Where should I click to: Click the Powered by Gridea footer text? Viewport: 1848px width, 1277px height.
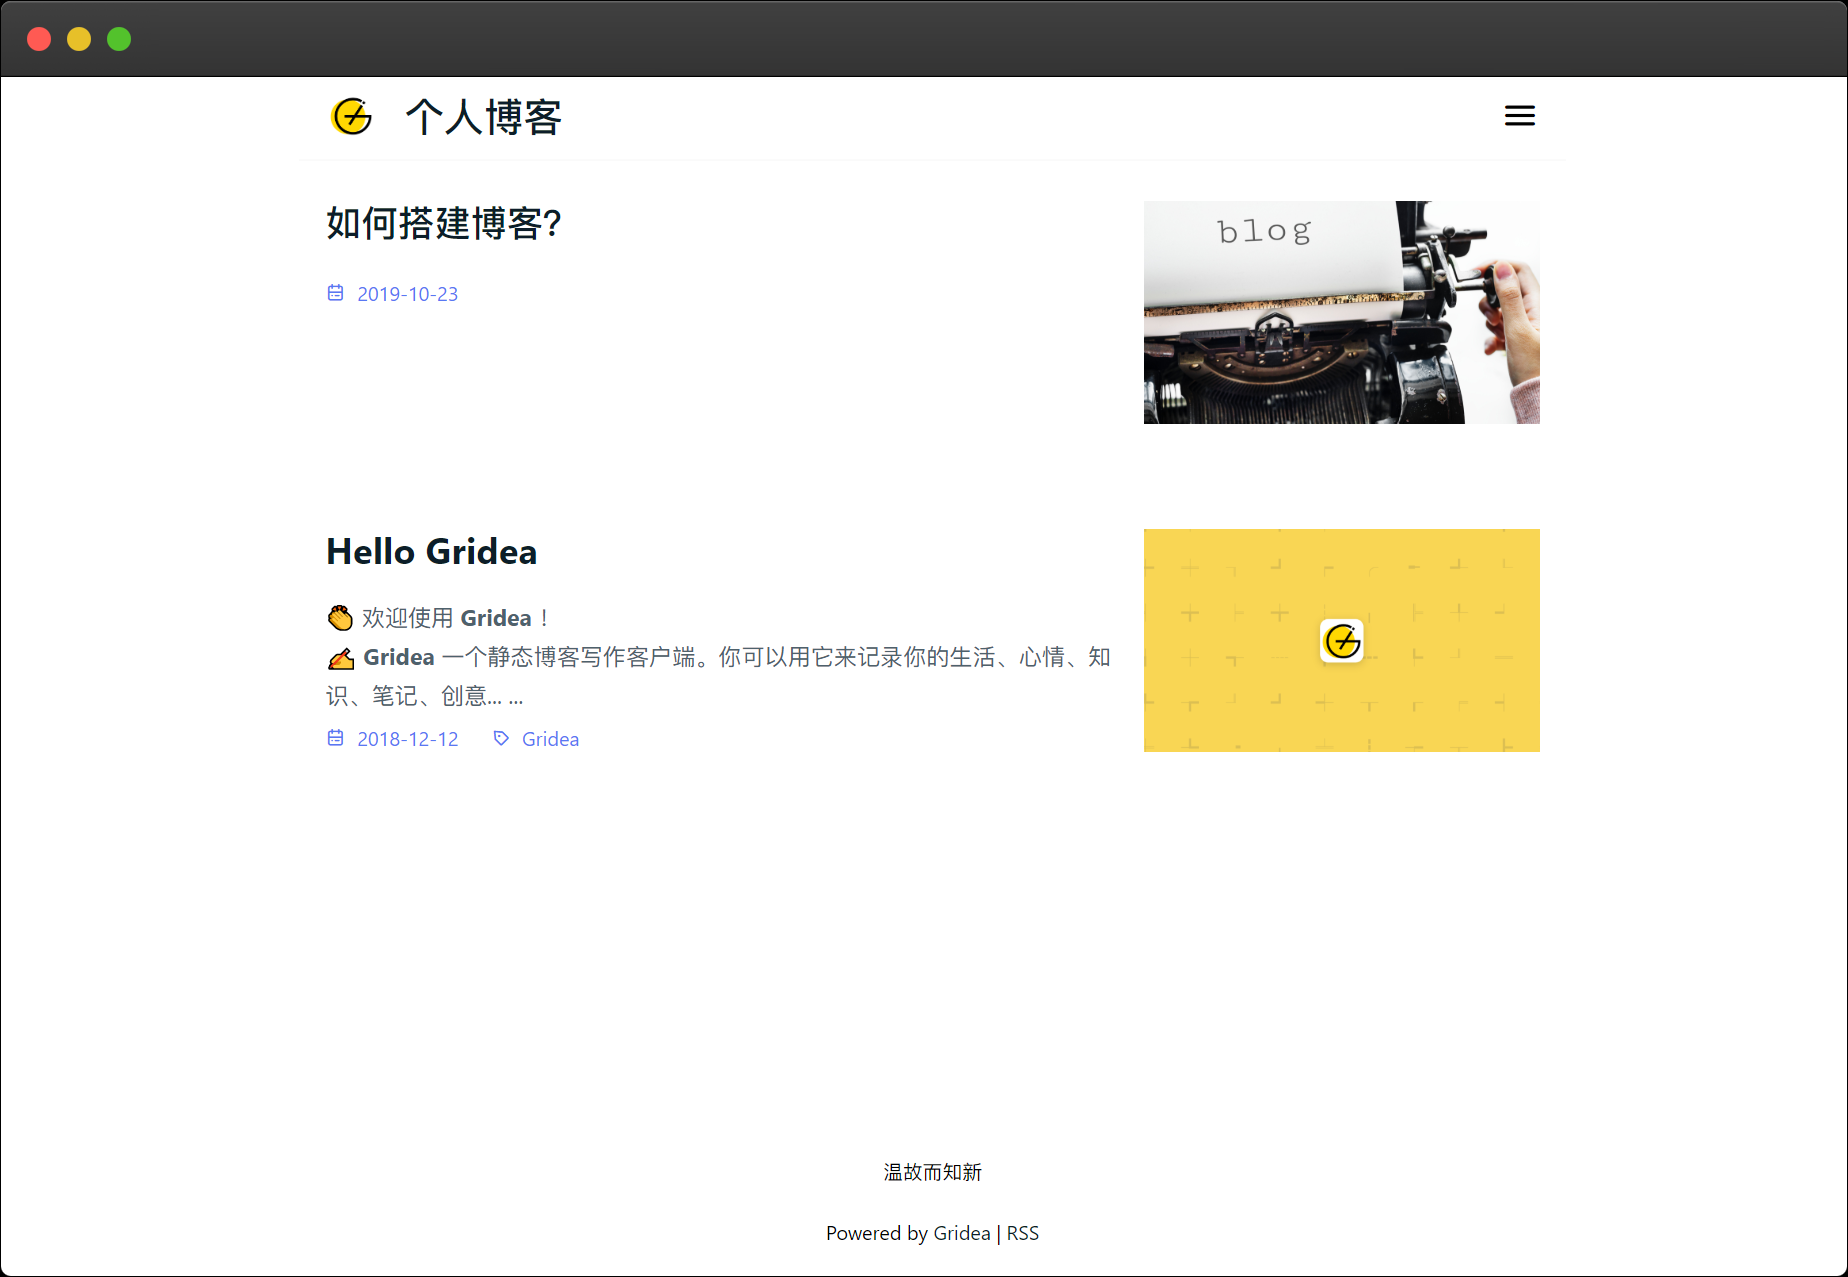[x=908, y=1233]
